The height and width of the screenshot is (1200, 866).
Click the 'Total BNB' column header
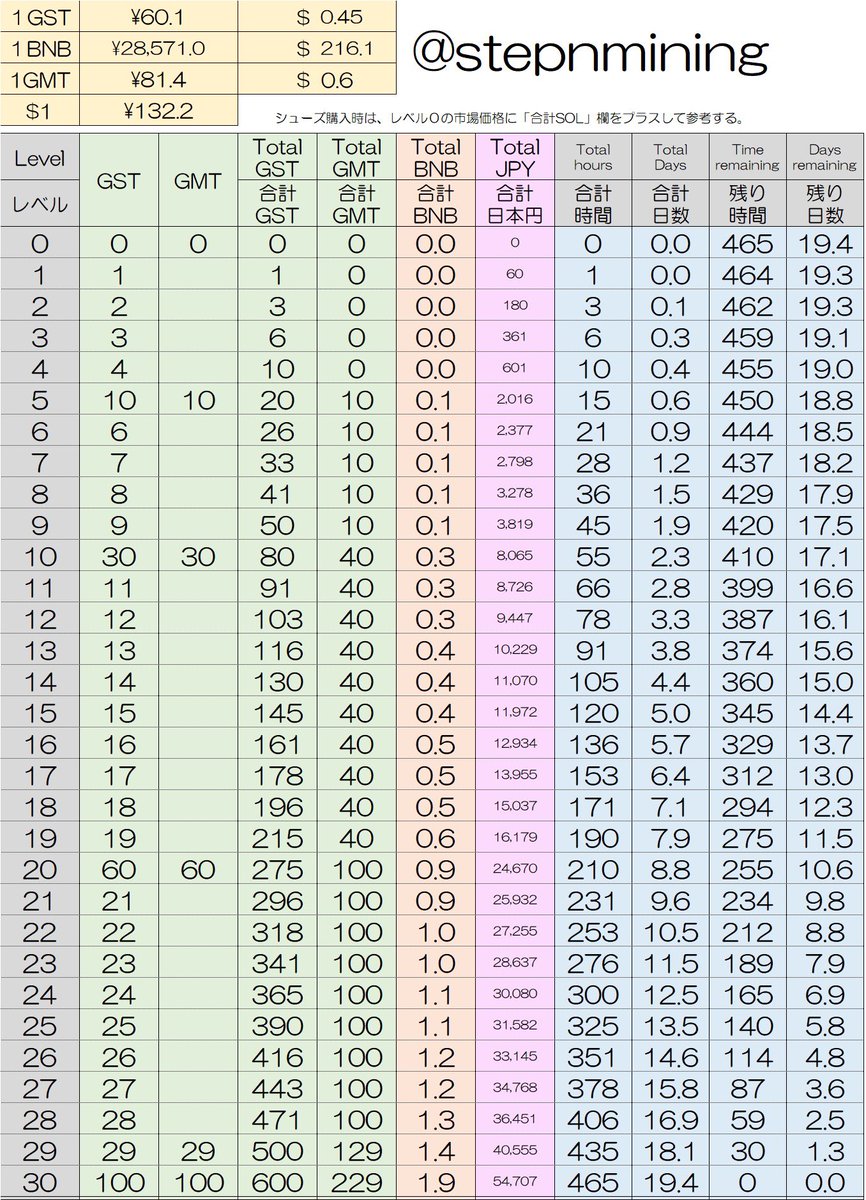[436, 157]
